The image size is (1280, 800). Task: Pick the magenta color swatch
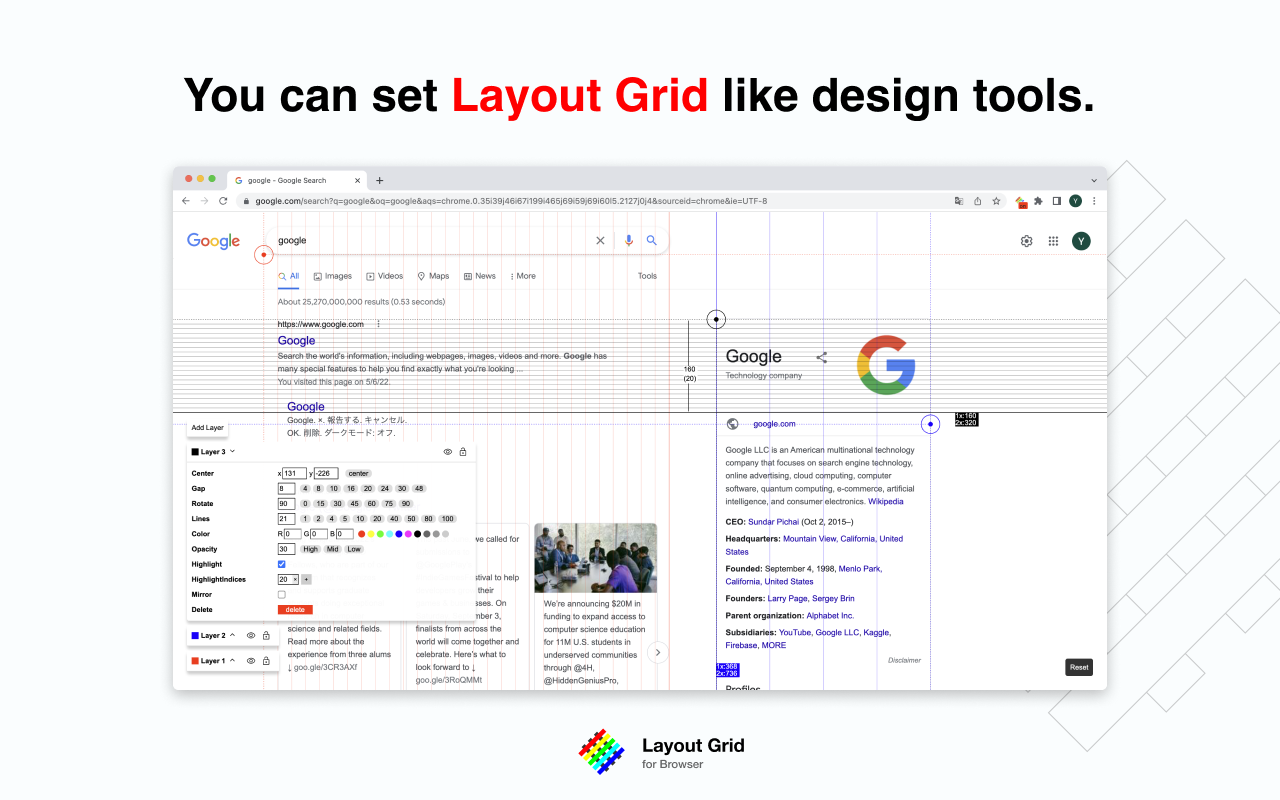tap(408, 534)
